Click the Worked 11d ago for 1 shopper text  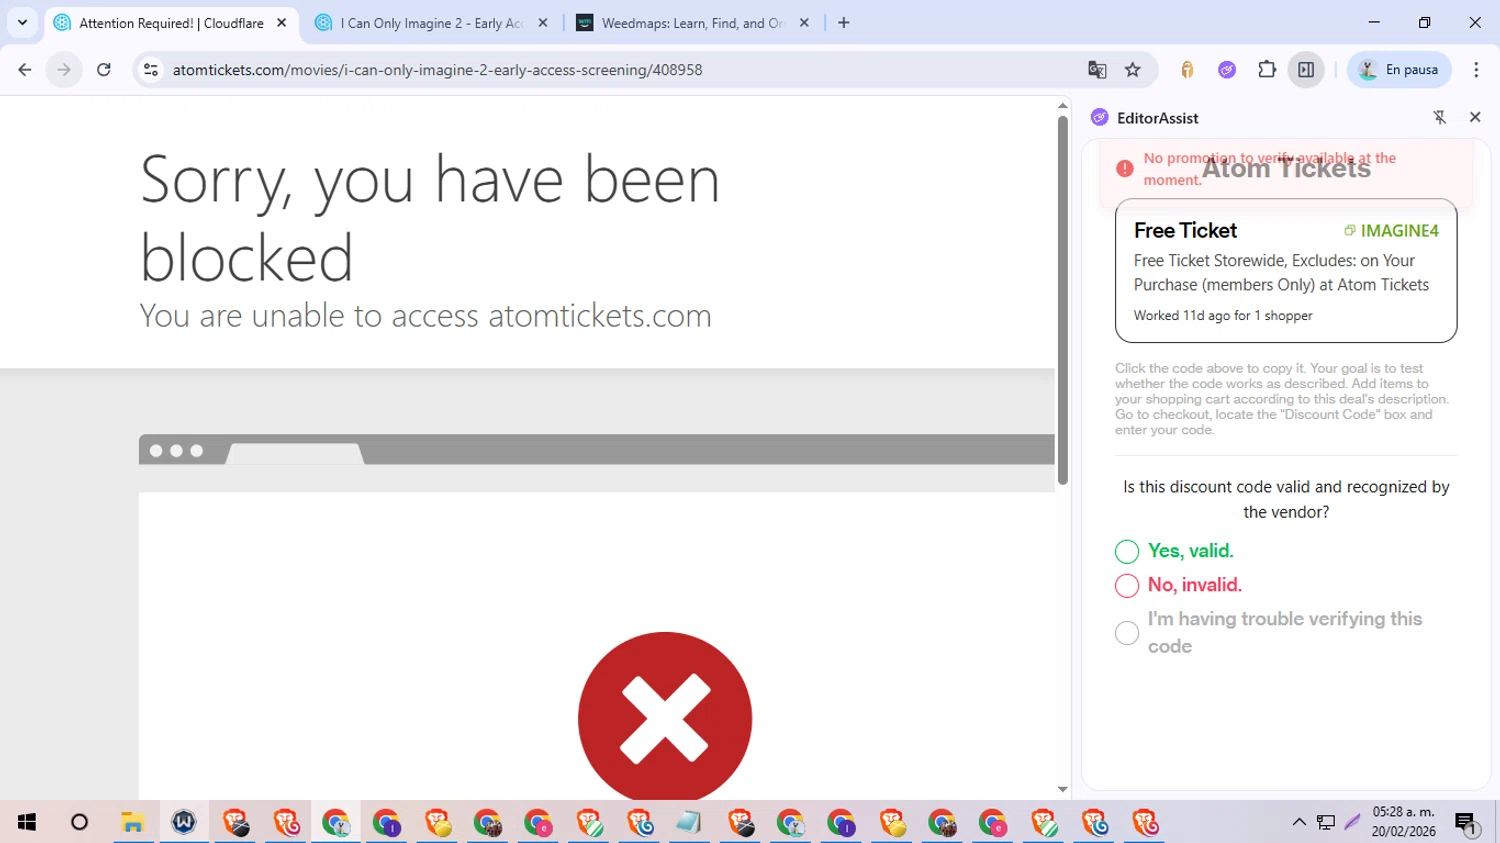tap(1223, 315)
